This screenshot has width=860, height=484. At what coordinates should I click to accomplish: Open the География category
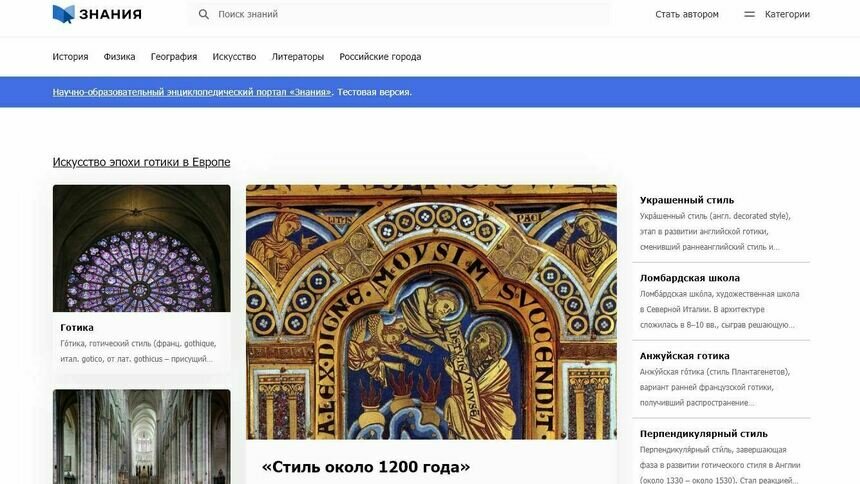pos(174,57)
